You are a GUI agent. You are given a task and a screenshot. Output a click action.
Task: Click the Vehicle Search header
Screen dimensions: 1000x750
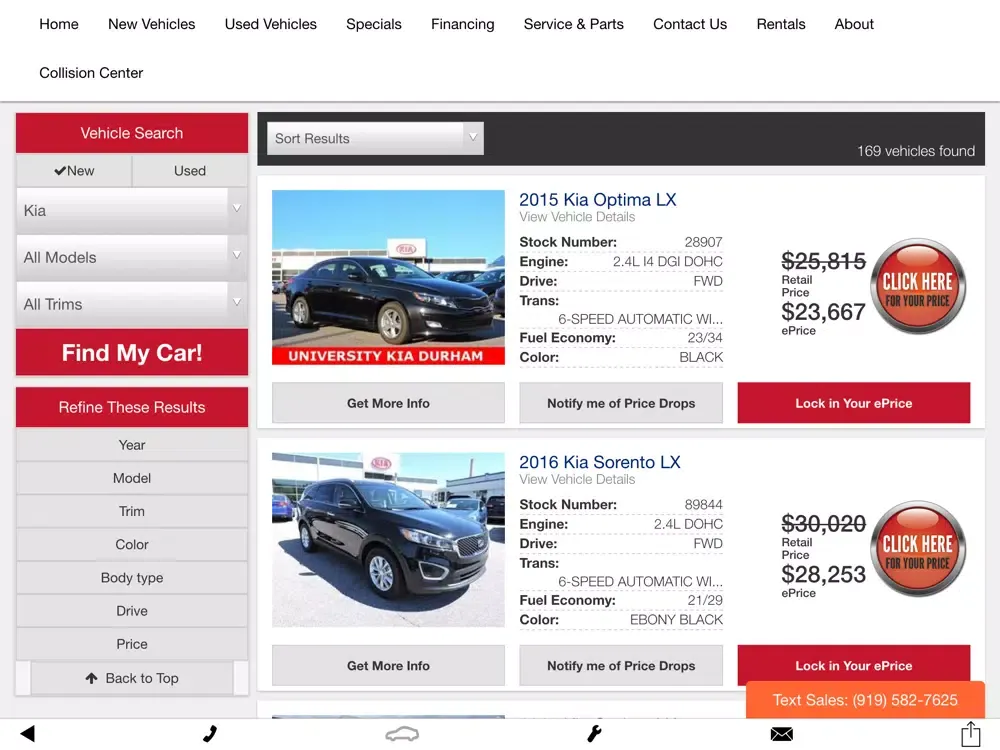[132, 133]
